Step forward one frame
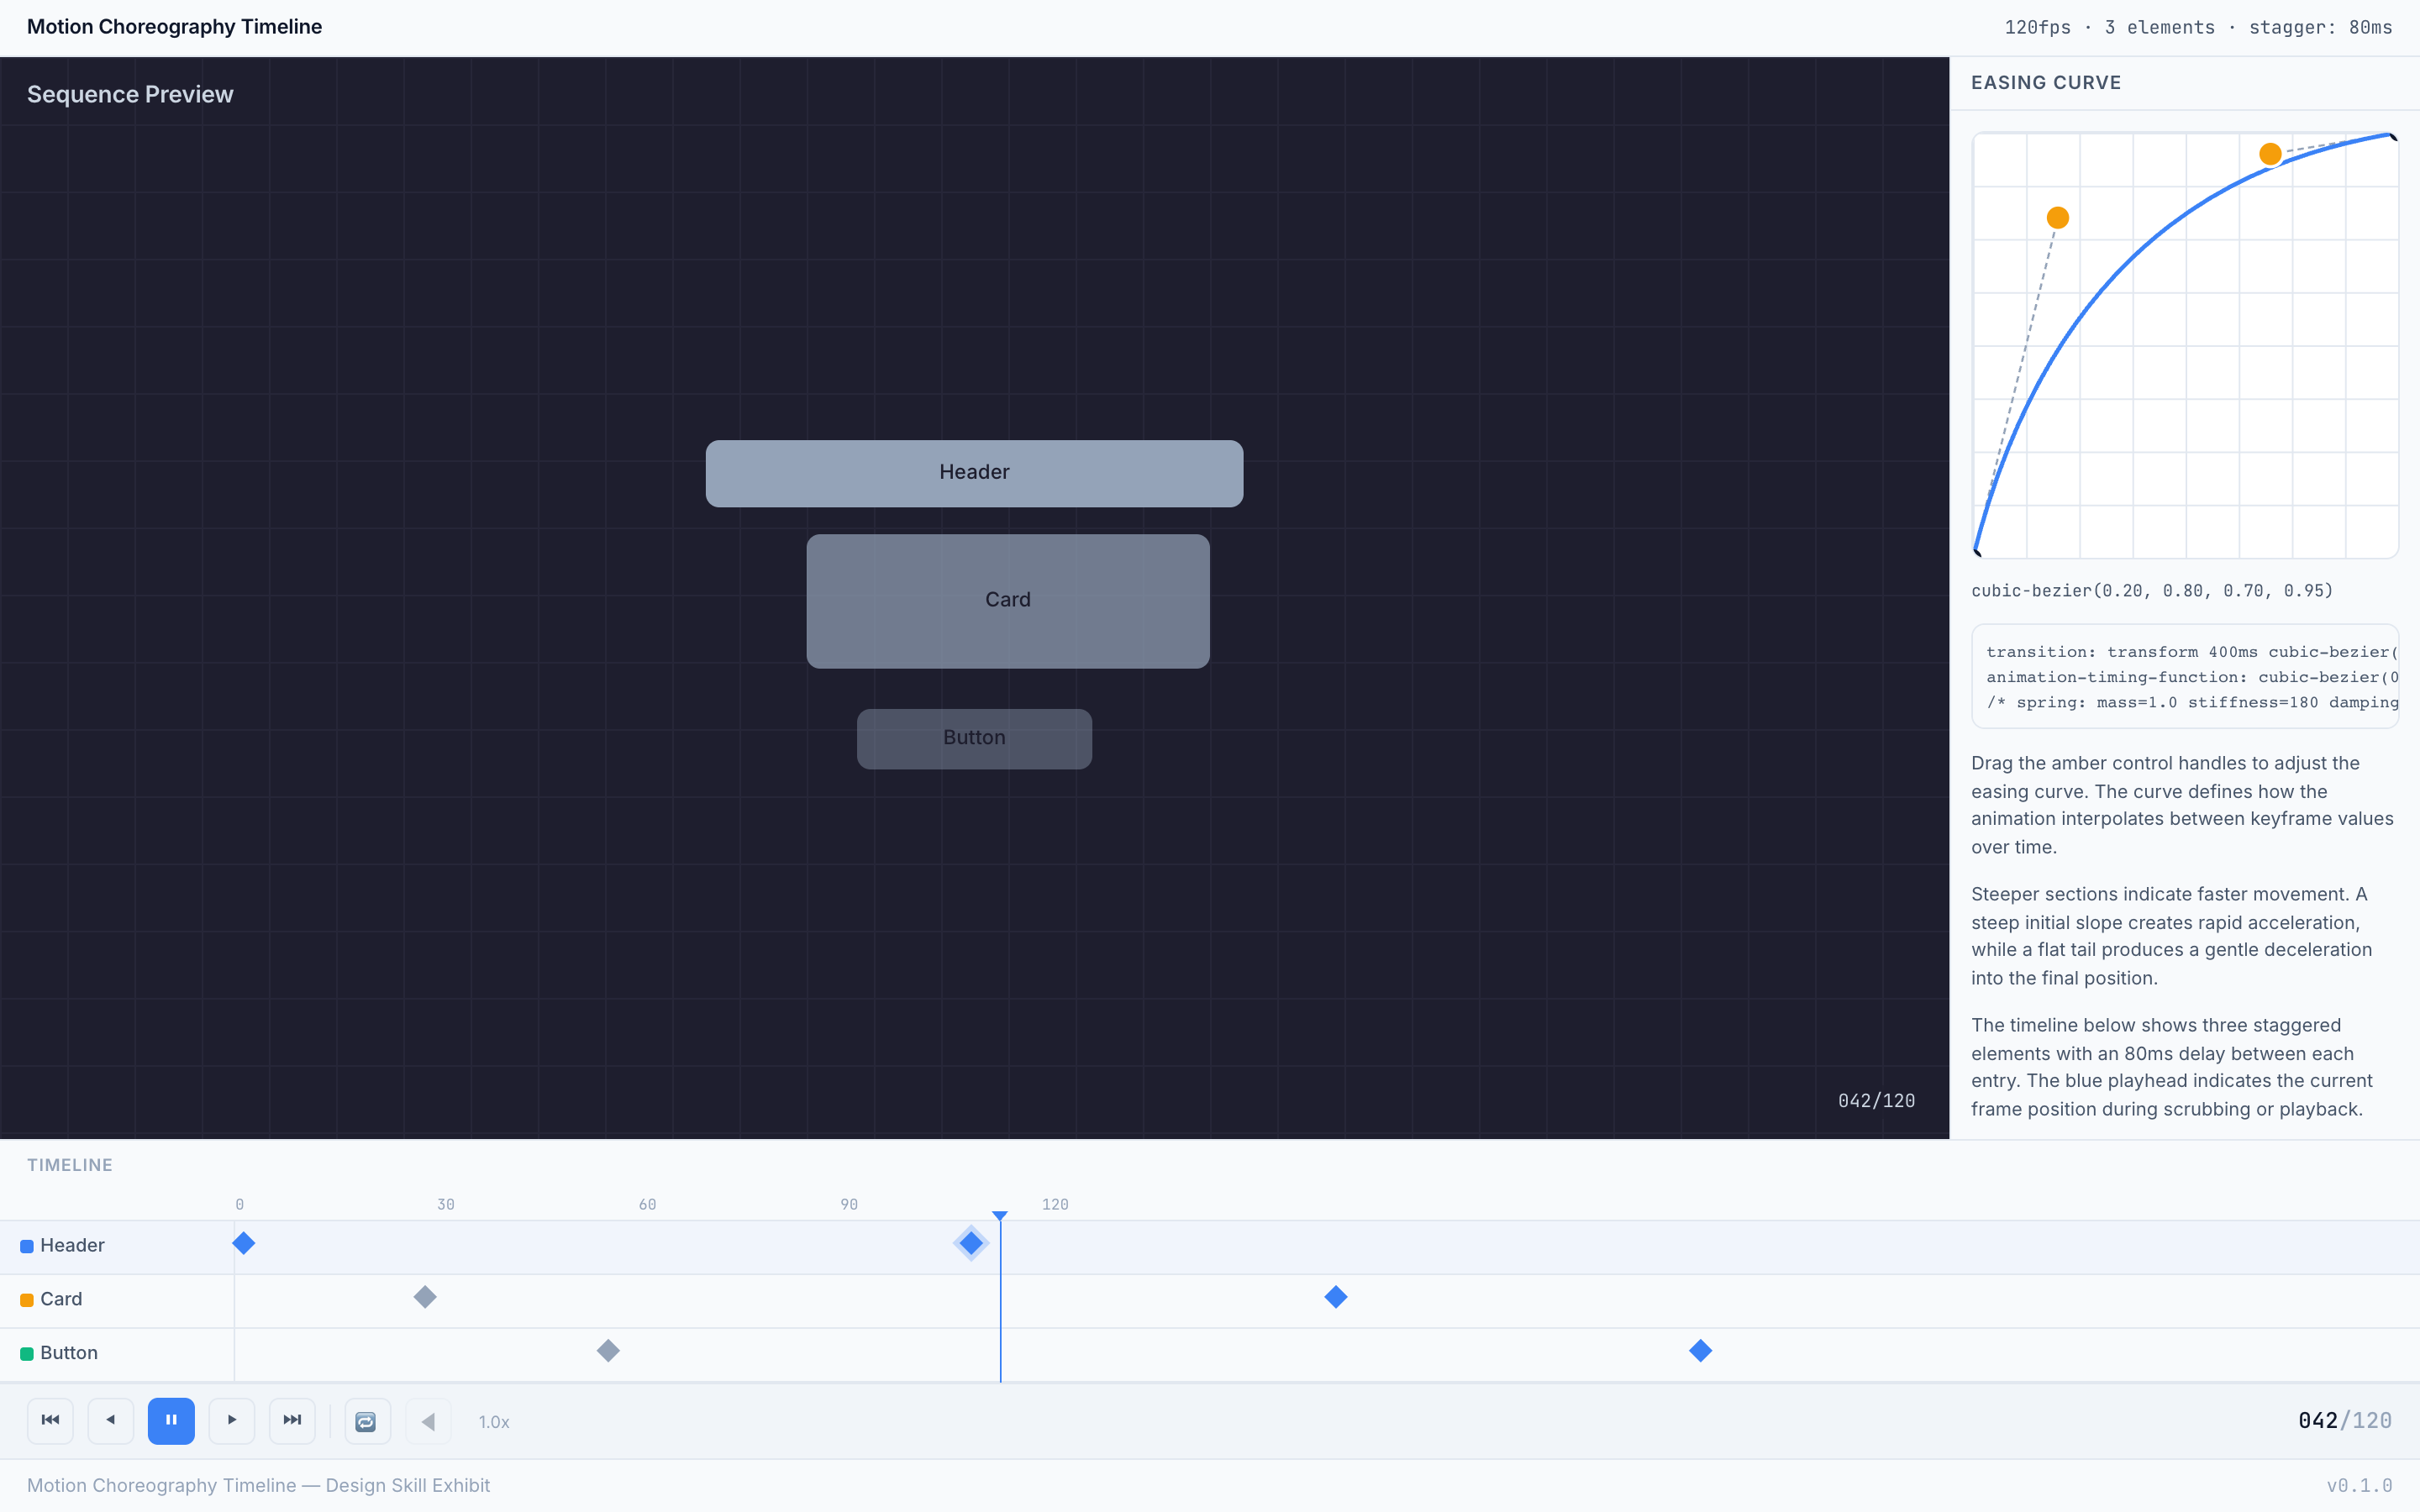This screenshot has height=1512, width=2420. (232, 1420)
